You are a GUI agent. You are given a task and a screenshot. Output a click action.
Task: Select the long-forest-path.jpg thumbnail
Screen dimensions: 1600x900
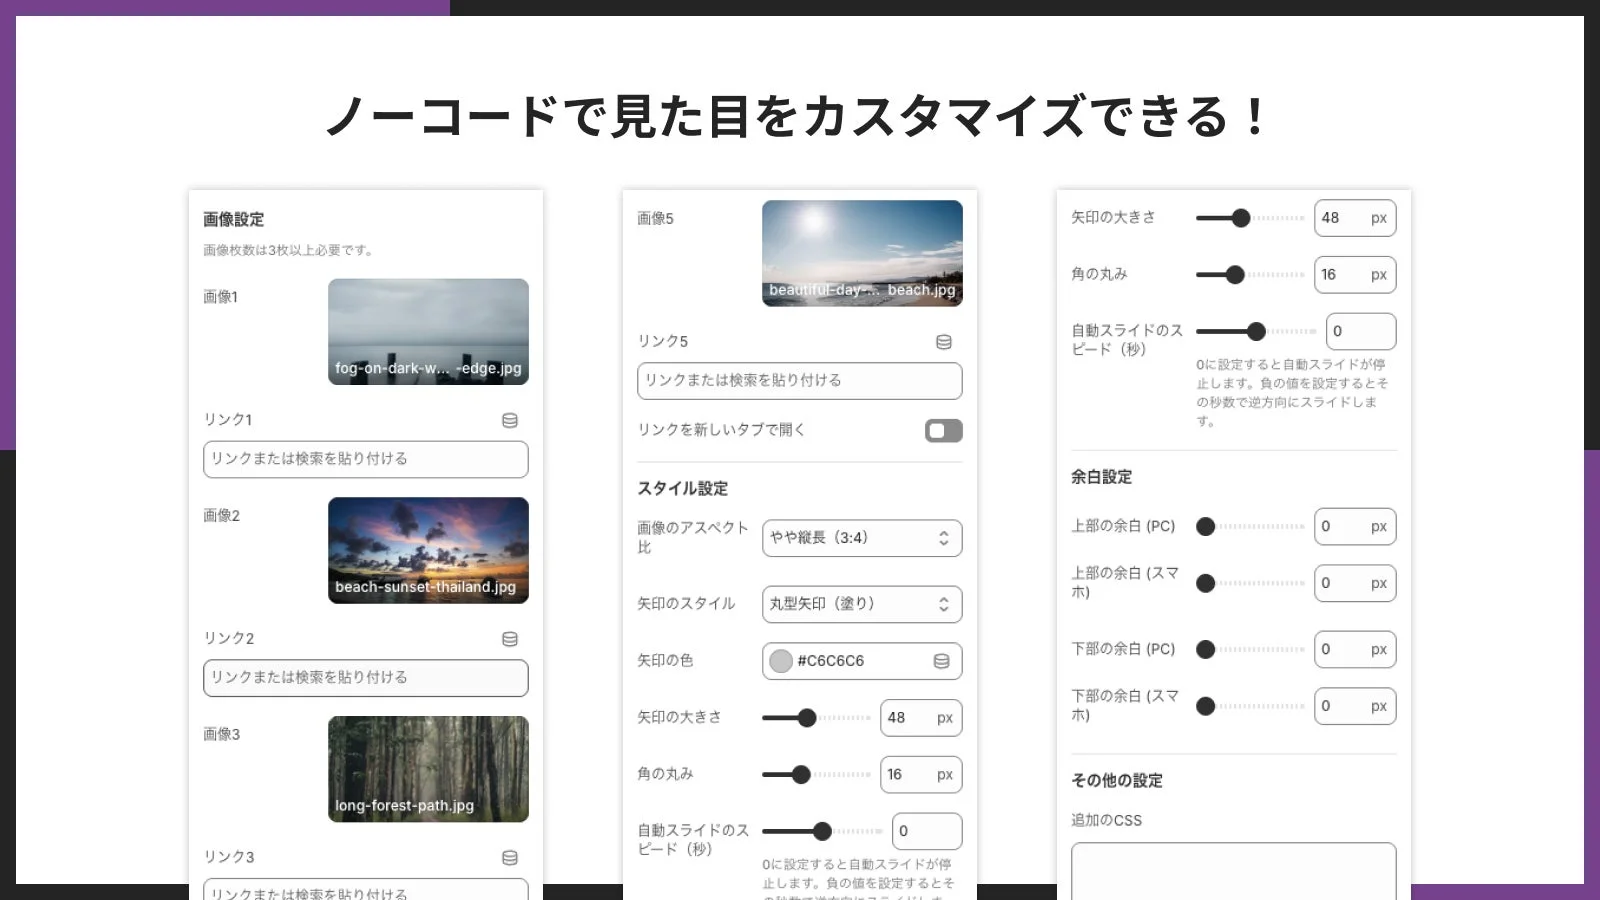[x=428, y=769]
